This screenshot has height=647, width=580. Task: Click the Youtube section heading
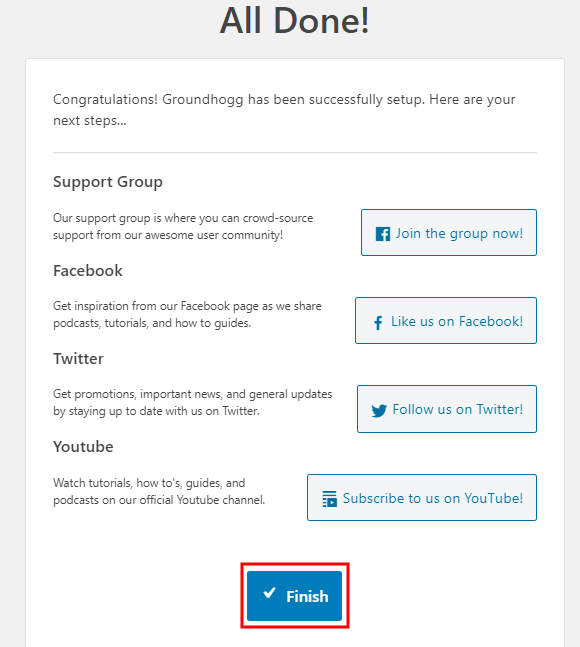(x=83, y=447)
